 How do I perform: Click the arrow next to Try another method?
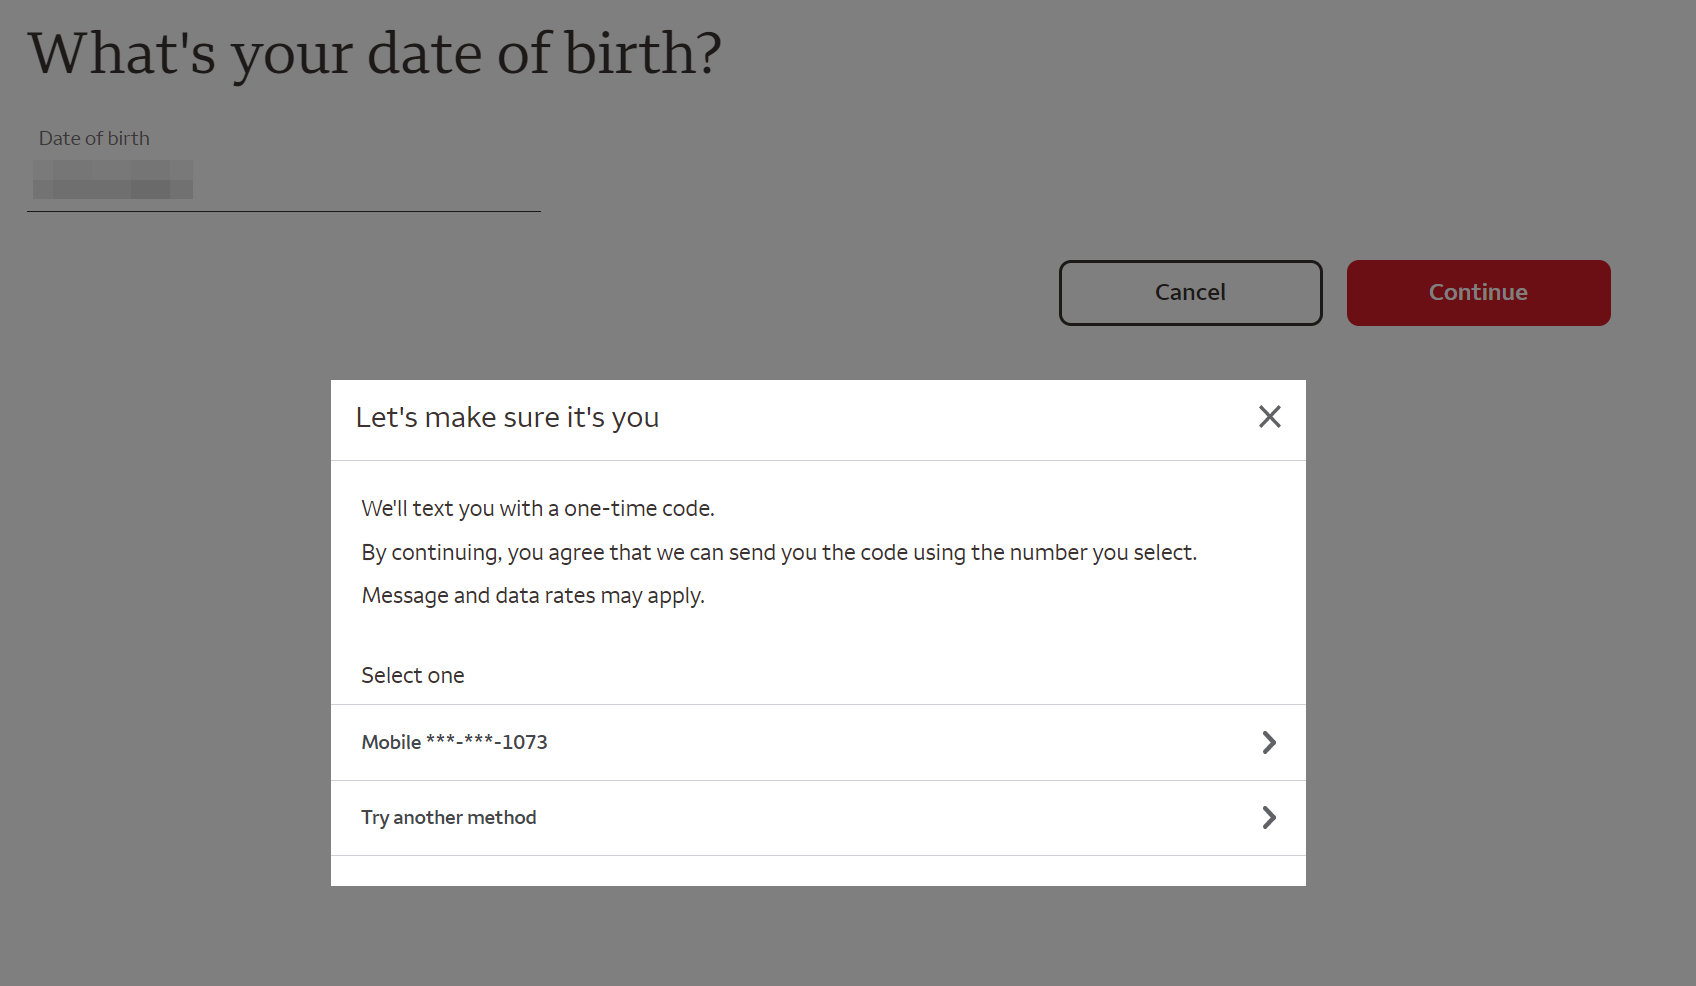tap(1269, 818)
